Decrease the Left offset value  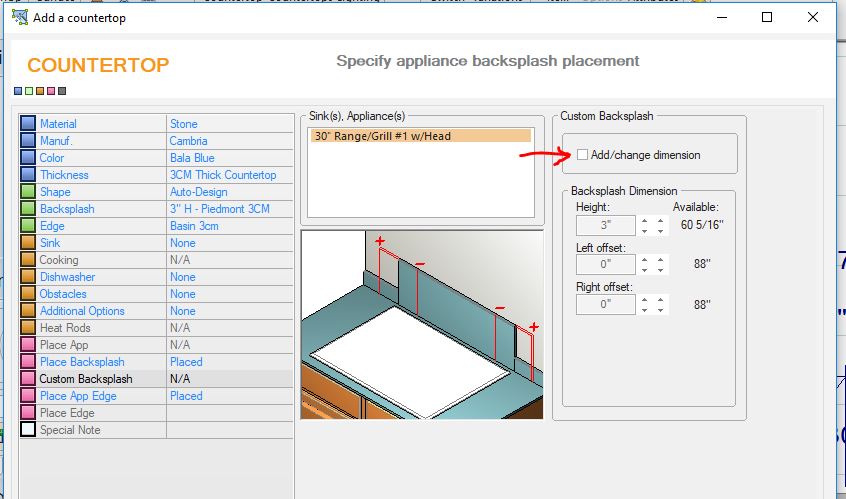[645, 270]
